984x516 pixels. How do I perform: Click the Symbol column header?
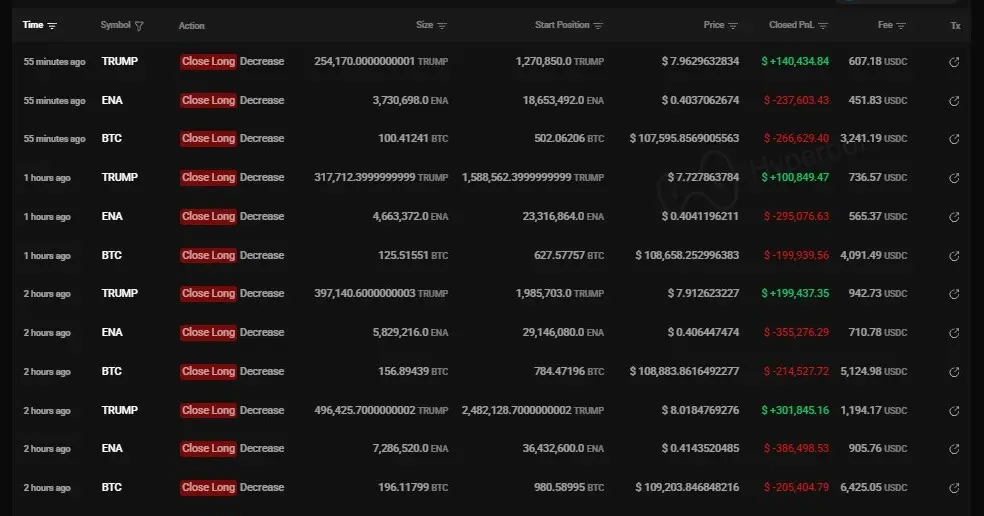(115, 25)
